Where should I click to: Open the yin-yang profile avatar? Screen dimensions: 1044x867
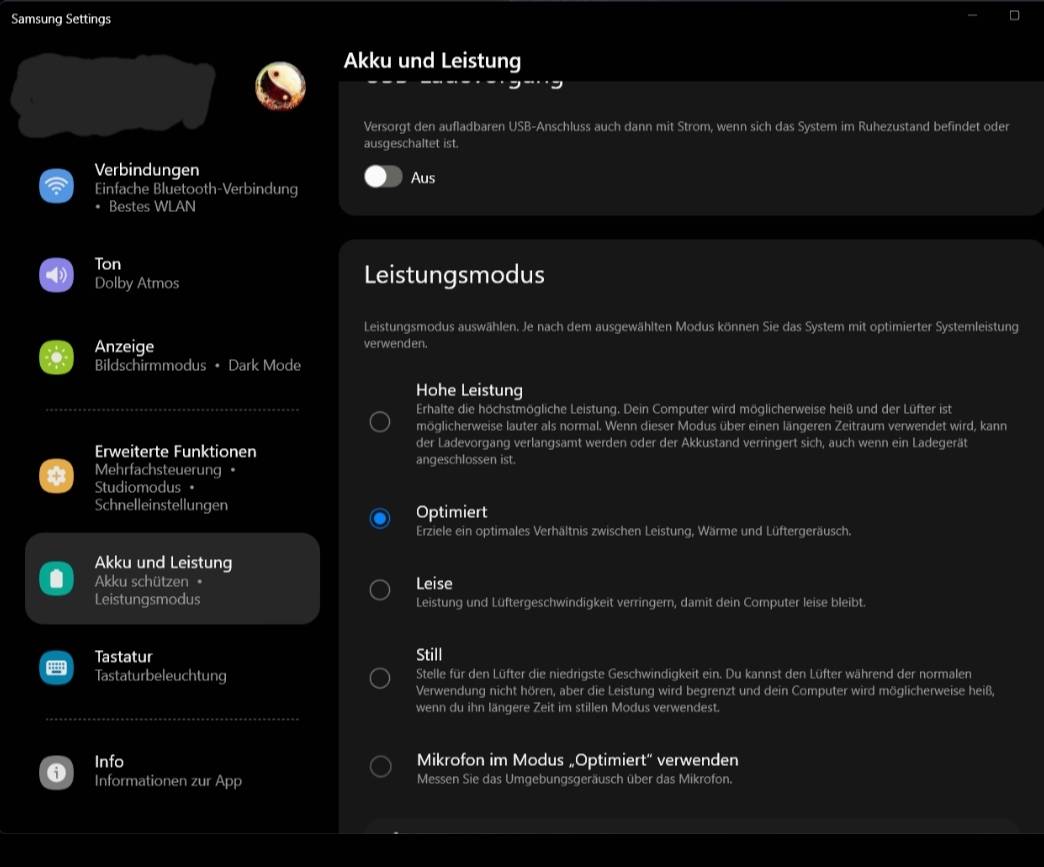pos(280,87)
